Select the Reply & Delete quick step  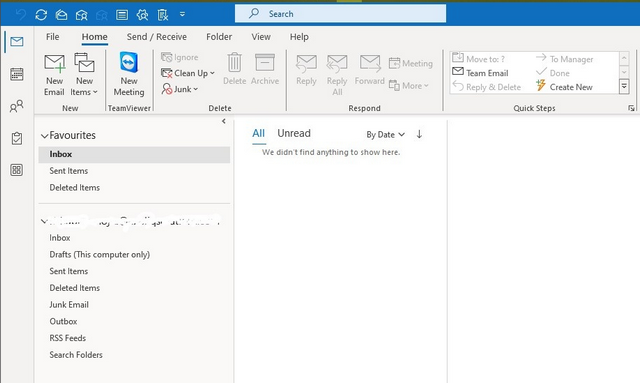tap(487, 87)
